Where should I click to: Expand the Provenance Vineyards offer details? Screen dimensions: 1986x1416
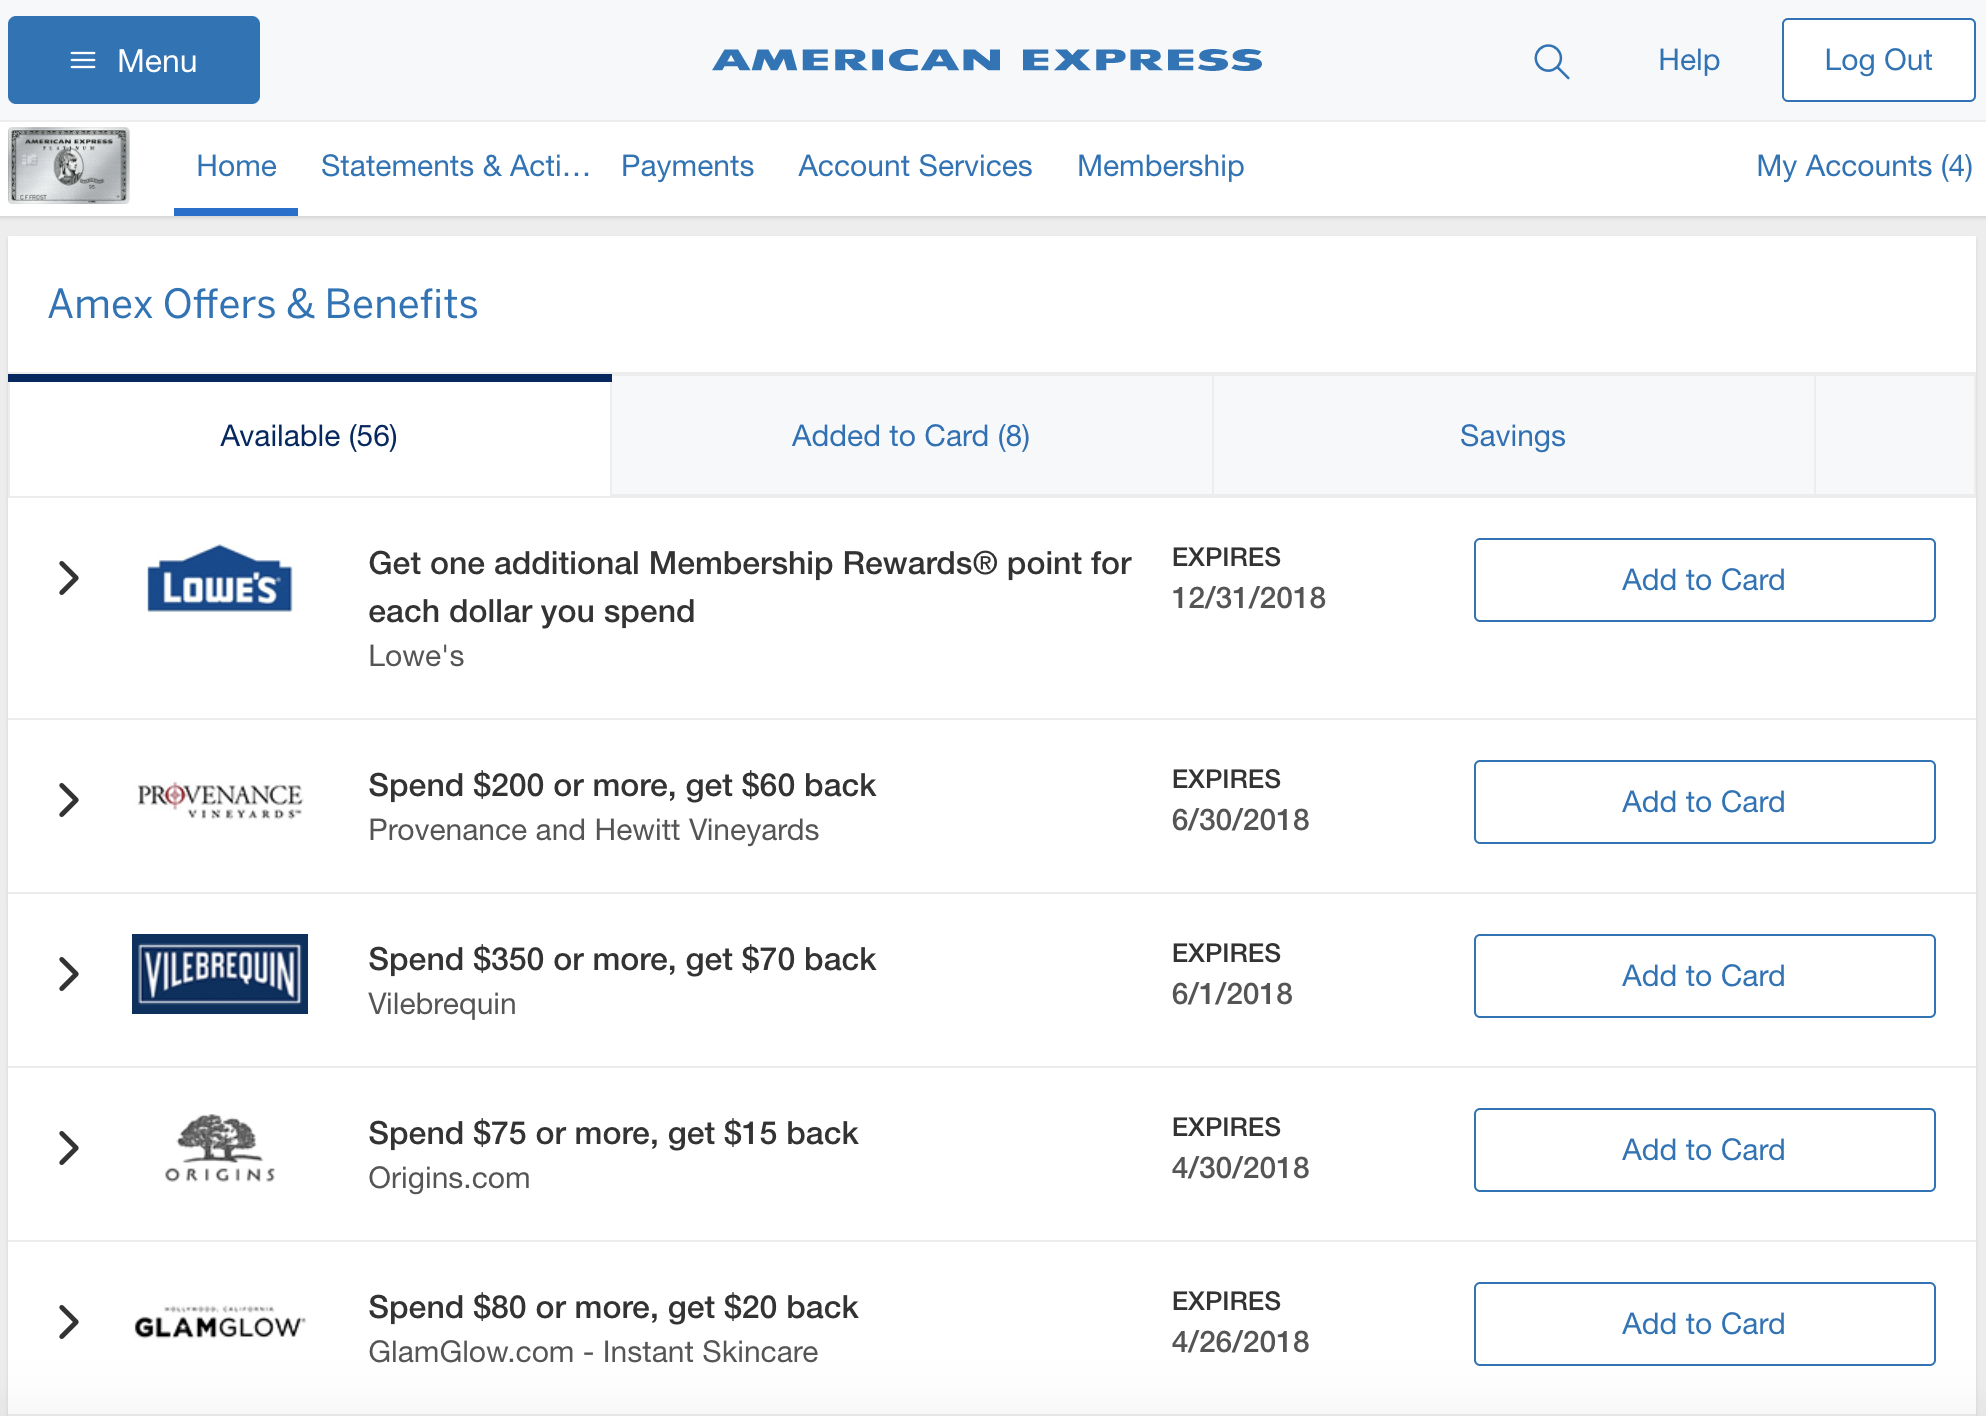tap(68, 800)
